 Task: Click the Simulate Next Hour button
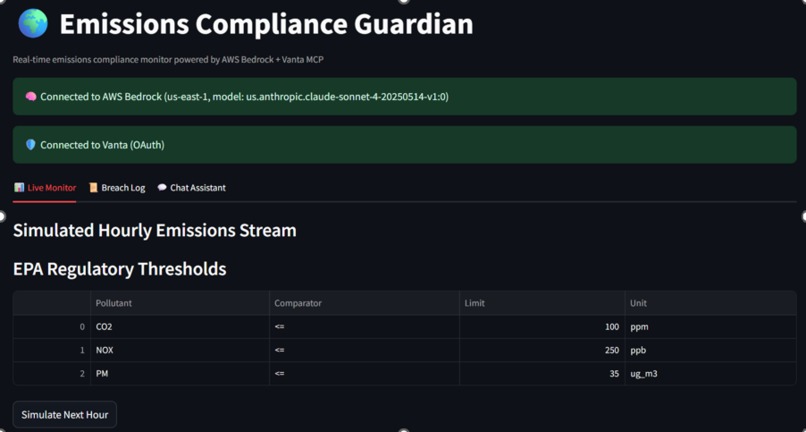point(65,415)
